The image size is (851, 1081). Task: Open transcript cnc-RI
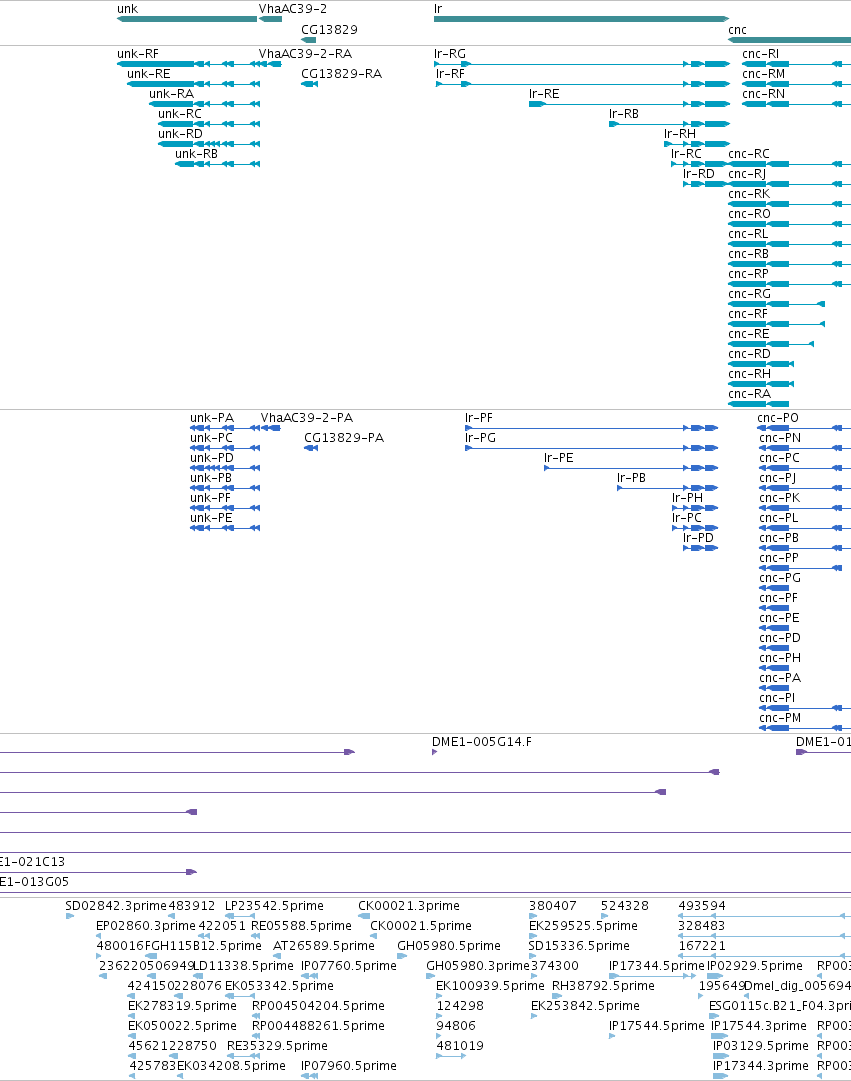[761, 54]
